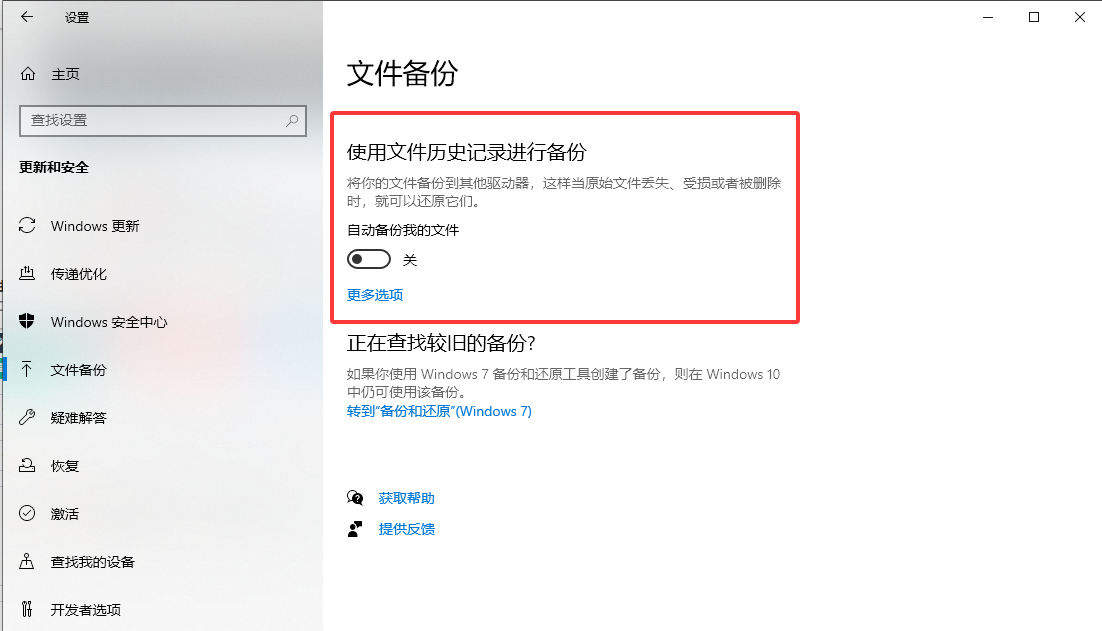Go back using the arrow icon
The image size is (1102, 631).
coord(27,17)
